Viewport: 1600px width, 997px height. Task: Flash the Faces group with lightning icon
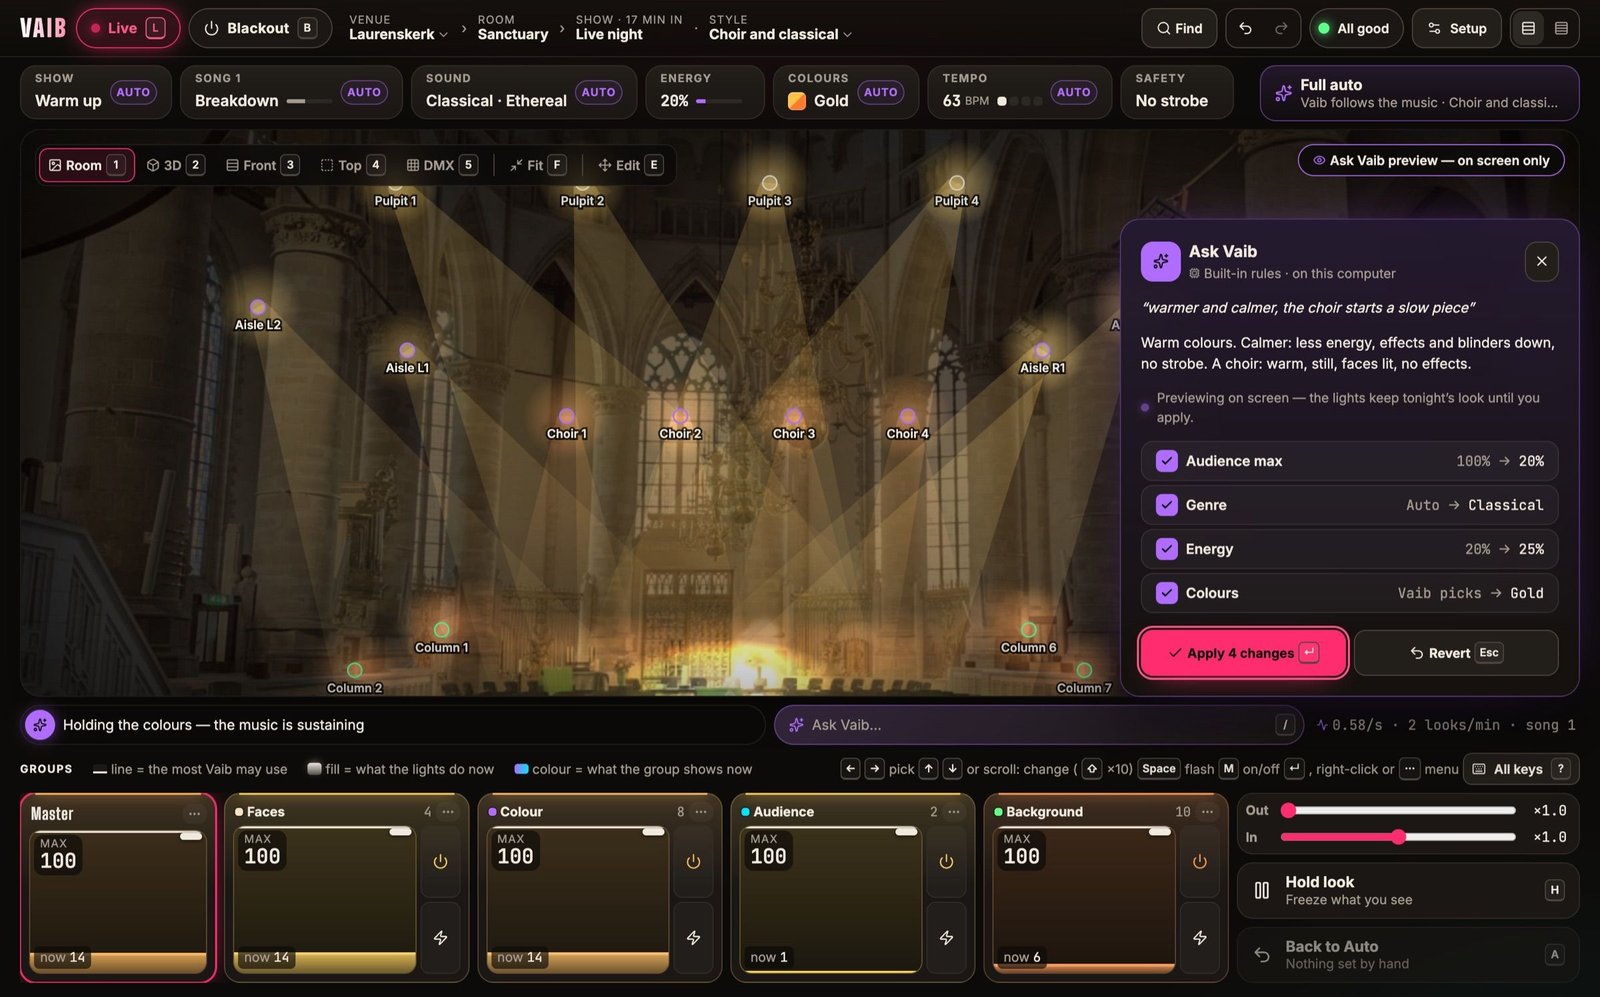click(440, 937)
